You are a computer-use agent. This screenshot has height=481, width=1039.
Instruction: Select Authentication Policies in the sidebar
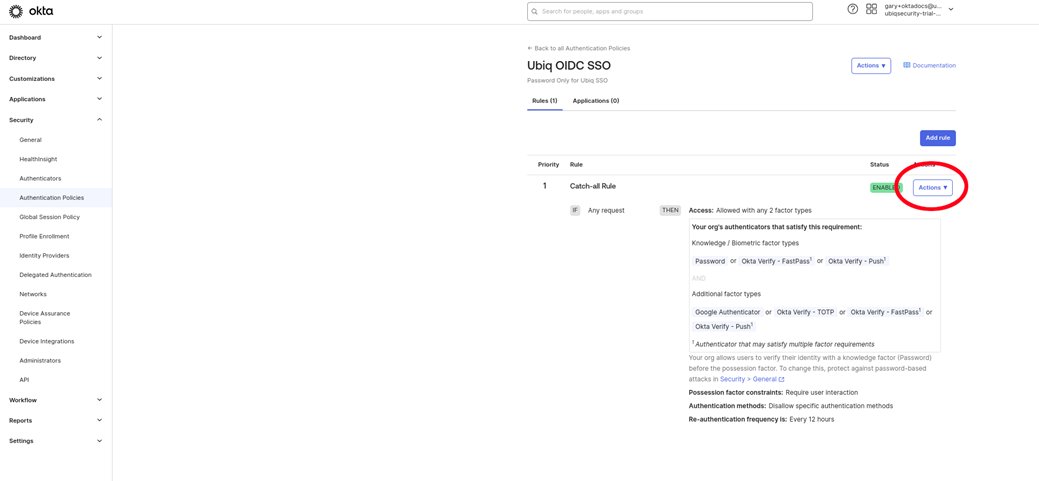coord(52,198)
